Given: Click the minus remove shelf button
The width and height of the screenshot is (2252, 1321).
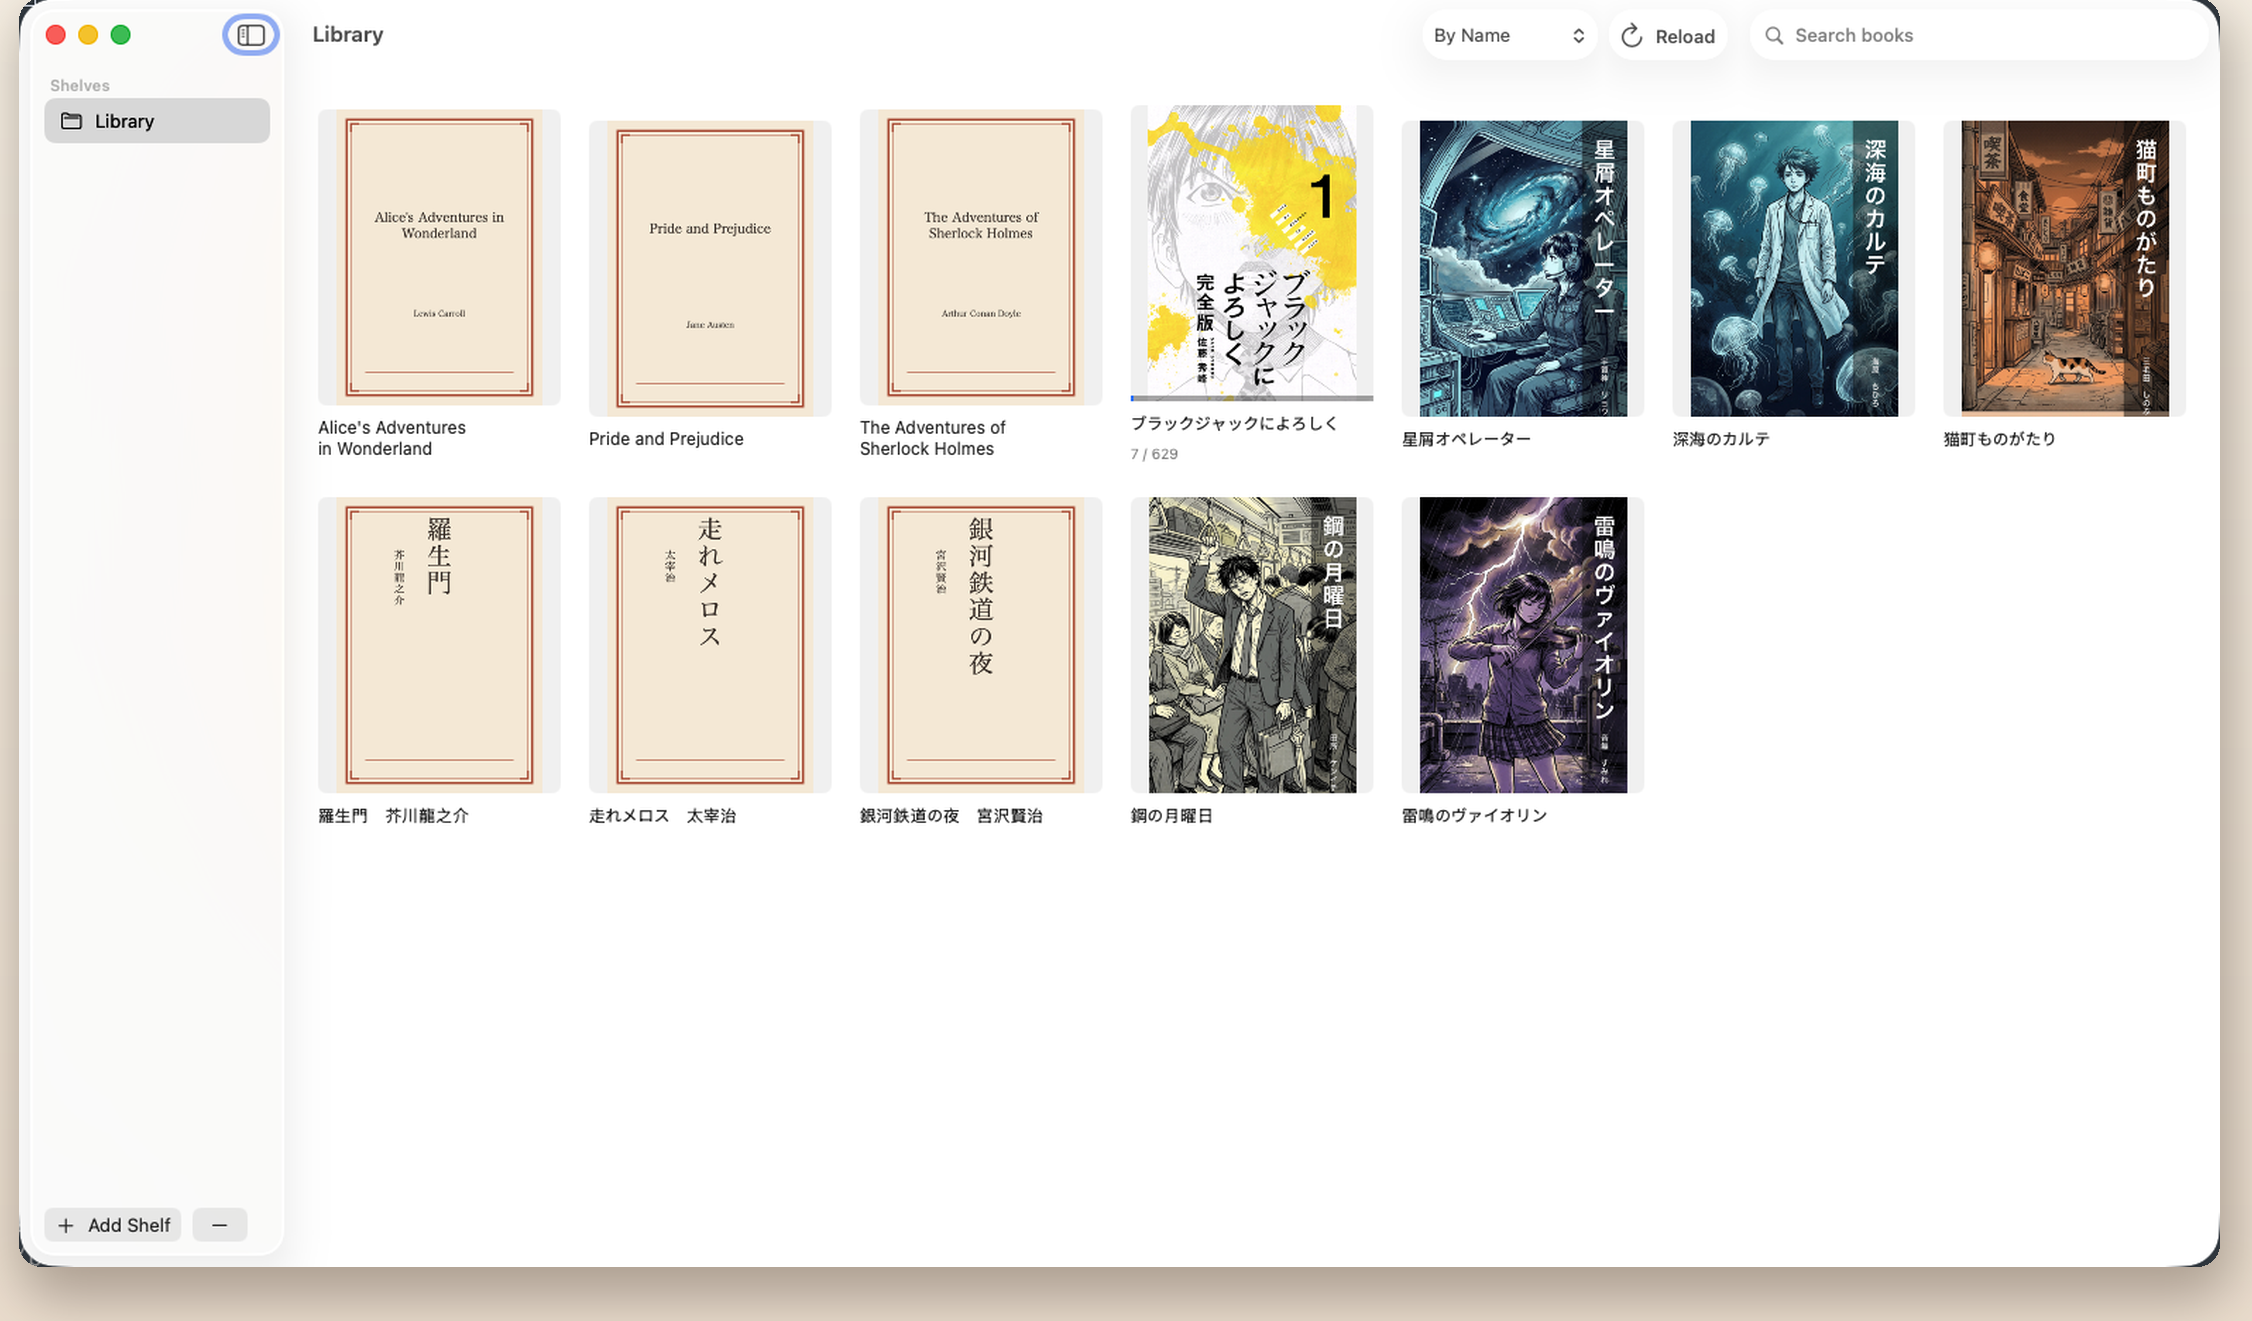Looking at the screenshot, I should pyautogui.click(x=220, y=1225).
